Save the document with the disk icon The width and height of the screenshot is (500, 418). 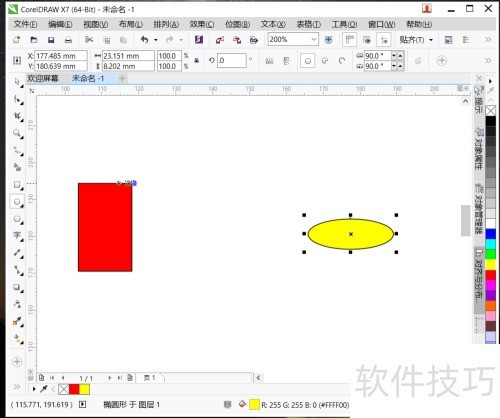point(51,40)
